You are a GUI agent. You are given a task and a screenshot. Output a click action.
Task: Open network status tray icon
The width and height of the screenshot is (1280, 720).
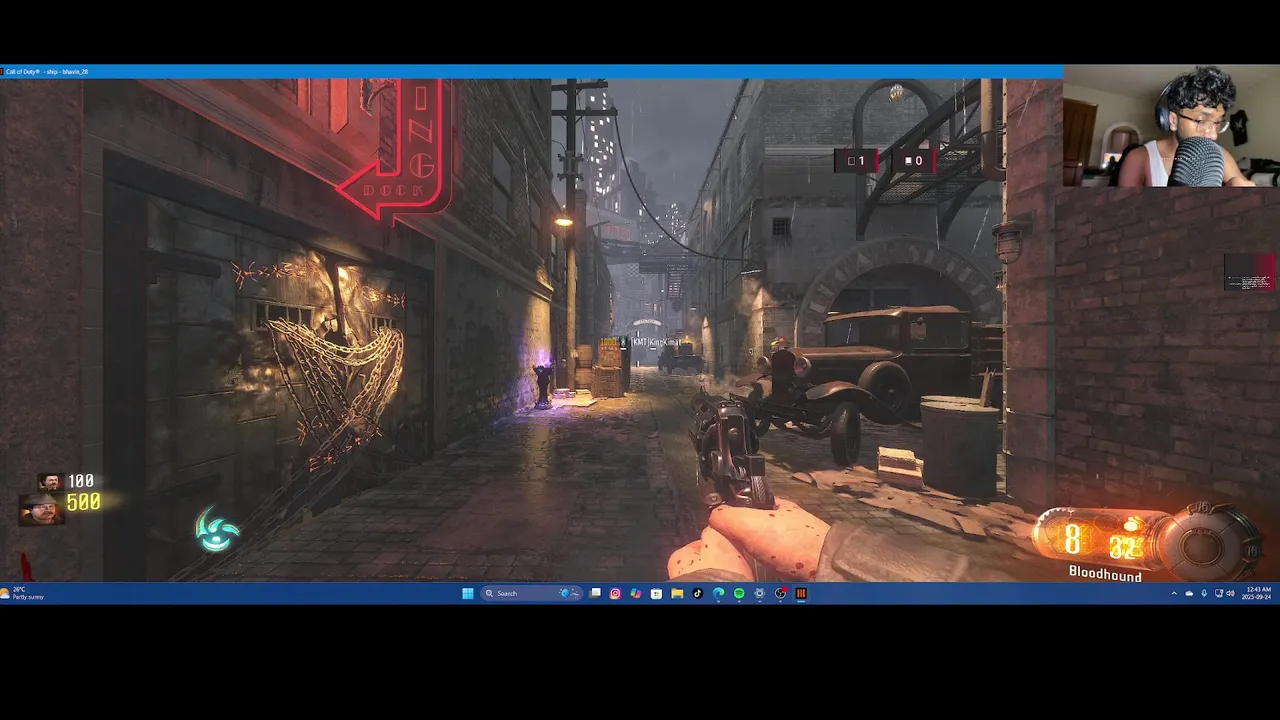[1218, 593]
